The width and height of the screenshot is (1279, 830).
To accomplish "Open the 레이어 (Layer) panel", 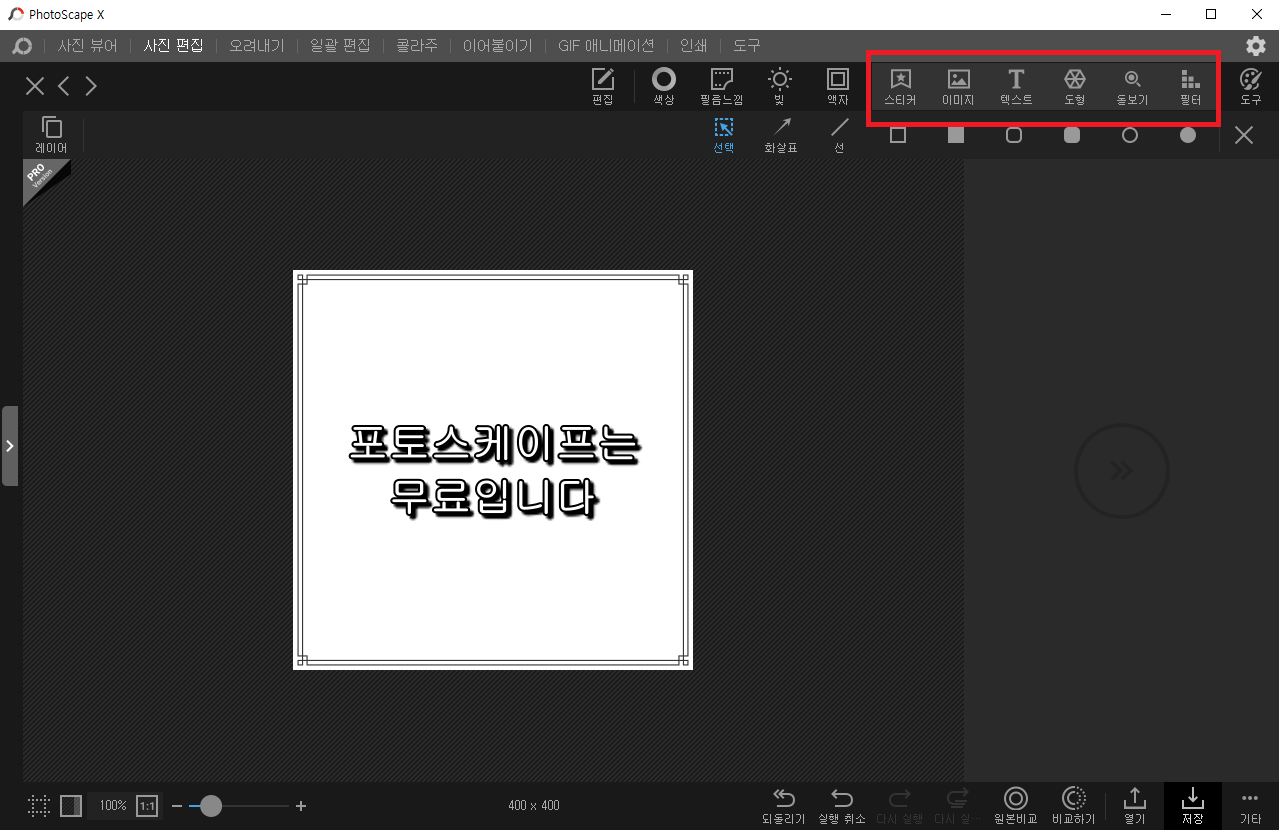I will (51, 135).
